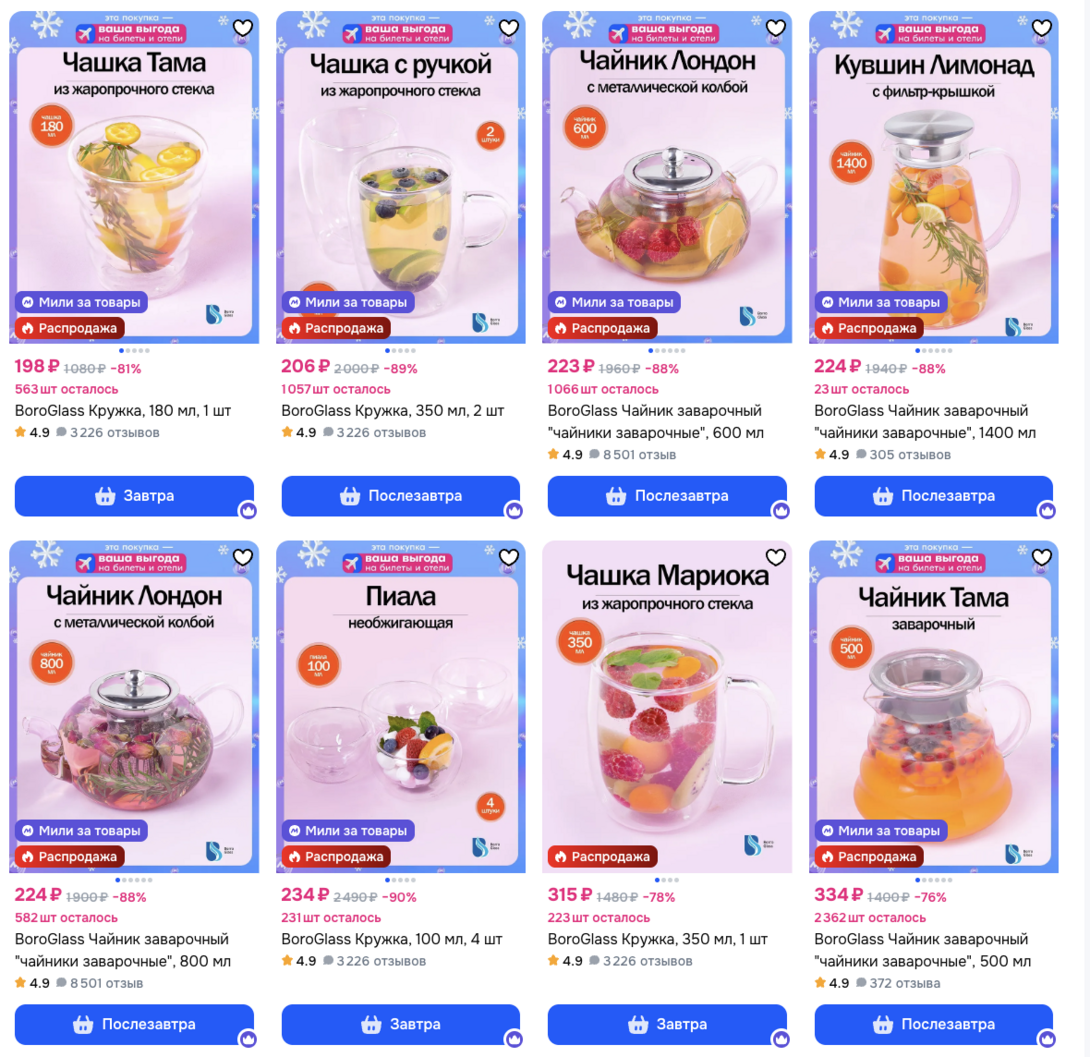Add 198 ₽ cup to cart with Завтра
The width and height of the screenshot is (1090, 1057).
[134, 495]
